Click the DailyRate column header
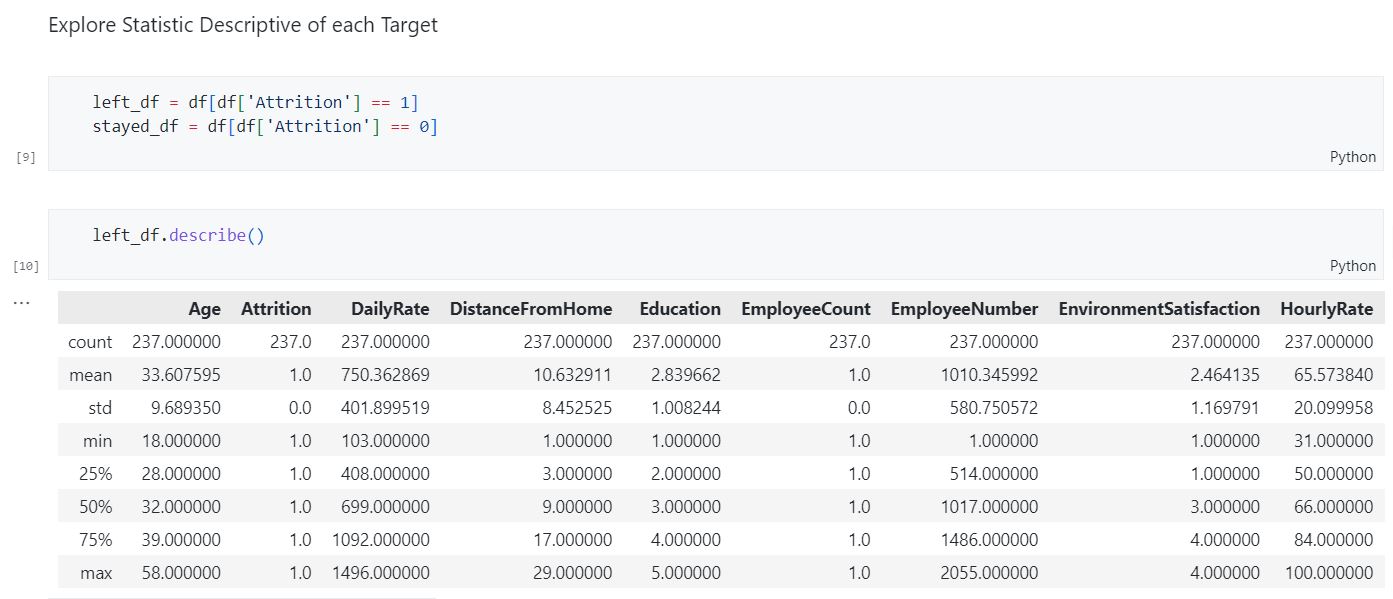Viewport: 1393px width, 599px height. tap(390, 309)
